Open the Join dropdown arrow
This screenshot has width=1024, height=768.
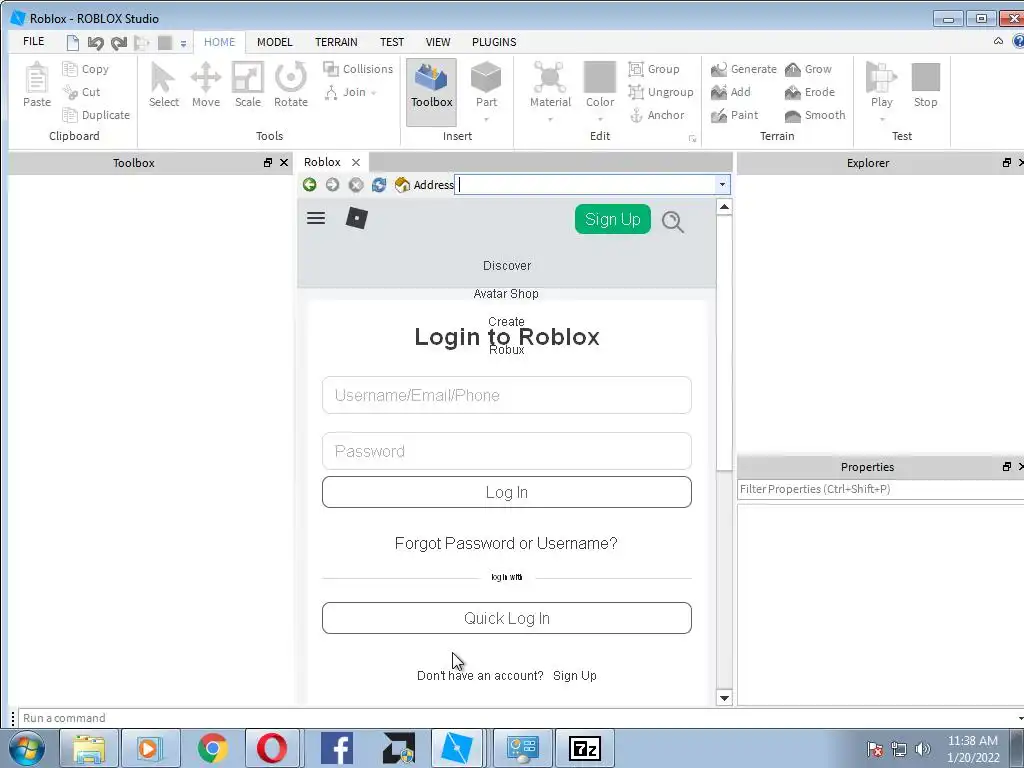pos(374,93)
